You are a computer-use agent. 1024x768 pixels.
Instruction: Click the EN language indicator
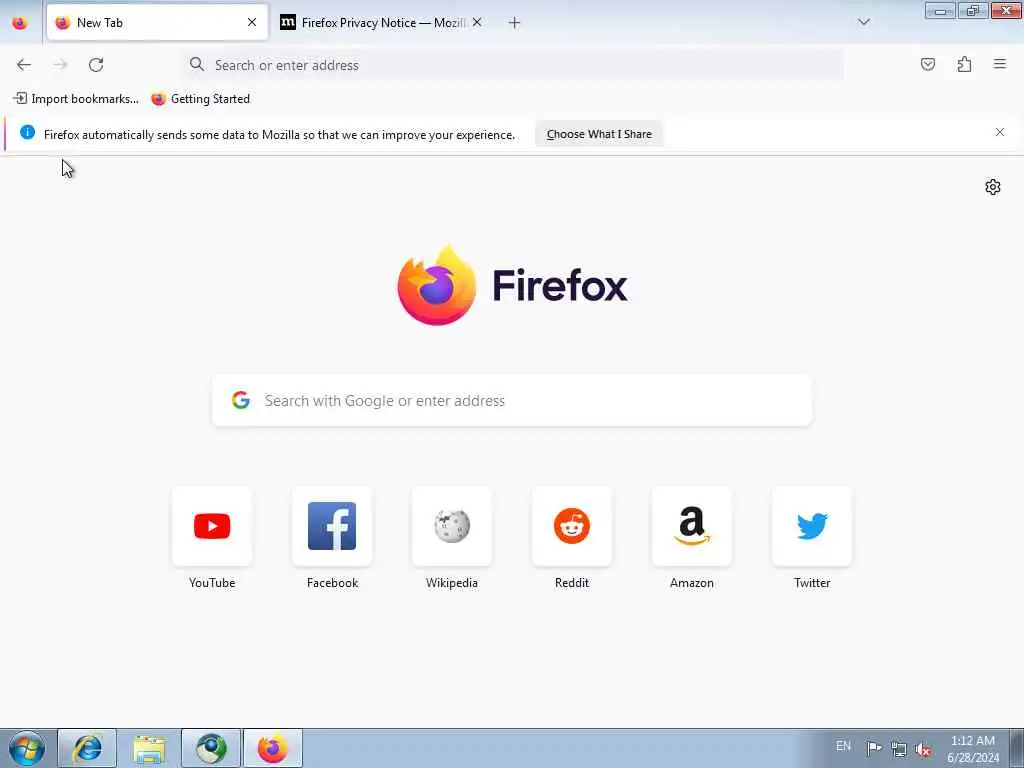click(843, 746)
